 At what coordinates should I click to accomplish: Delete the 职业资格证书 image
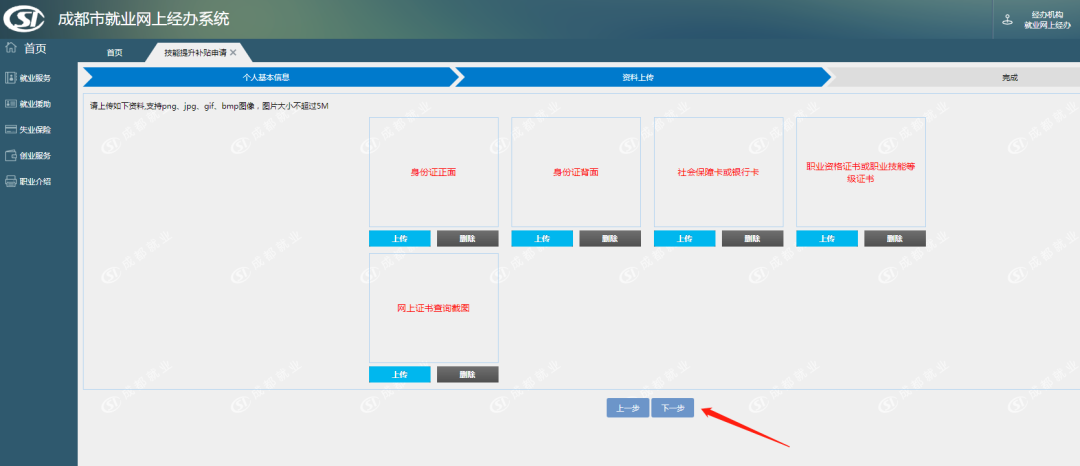894,239
